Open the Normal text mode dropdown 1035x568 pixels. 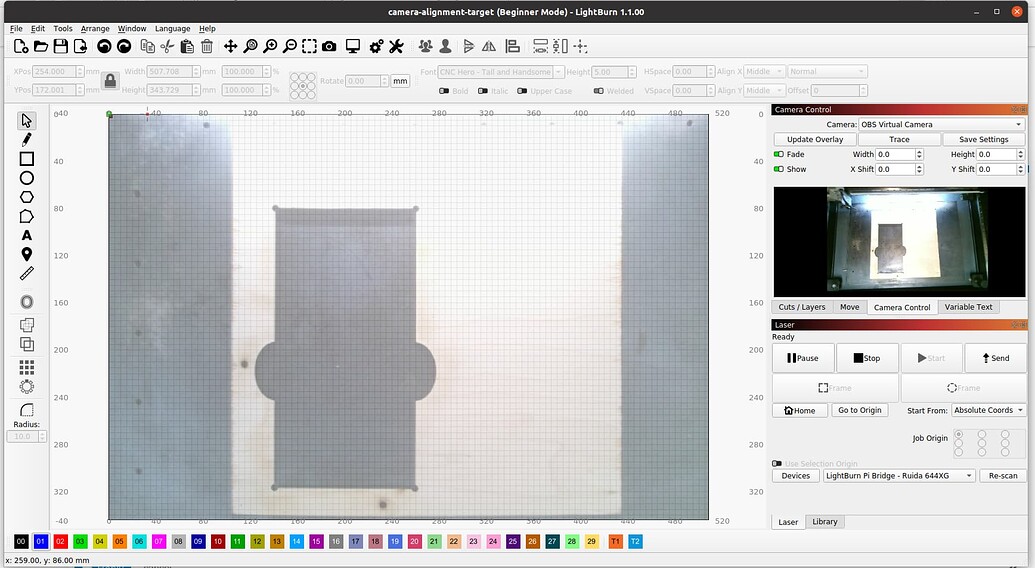click(x=827, y=71)
